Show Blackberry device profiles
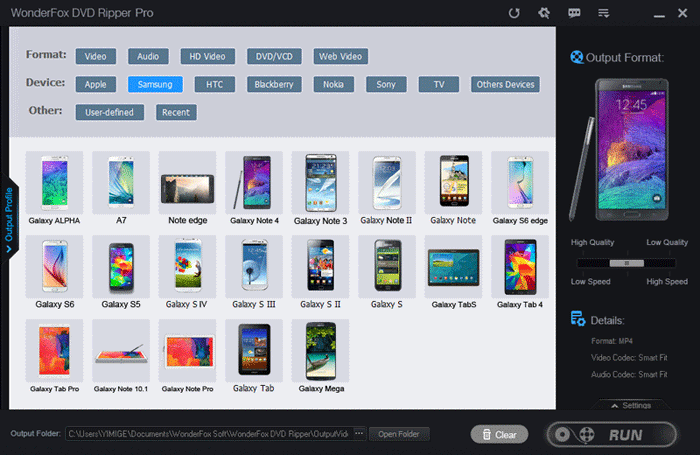This screenshot has width=700, height=455. (274, 84)
